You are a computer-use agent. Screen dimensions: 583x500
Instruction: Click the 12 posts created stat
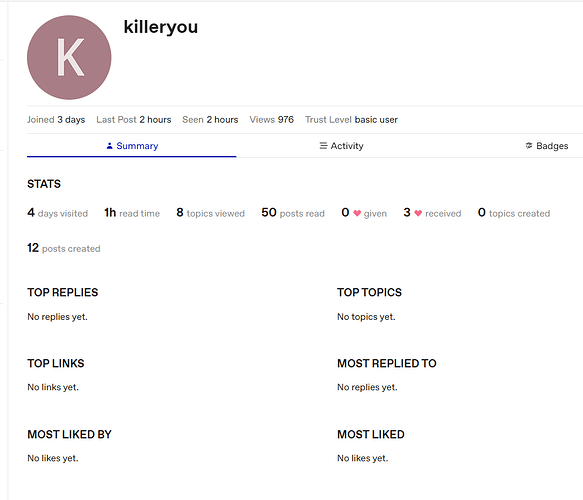click(x=64, y=248)
